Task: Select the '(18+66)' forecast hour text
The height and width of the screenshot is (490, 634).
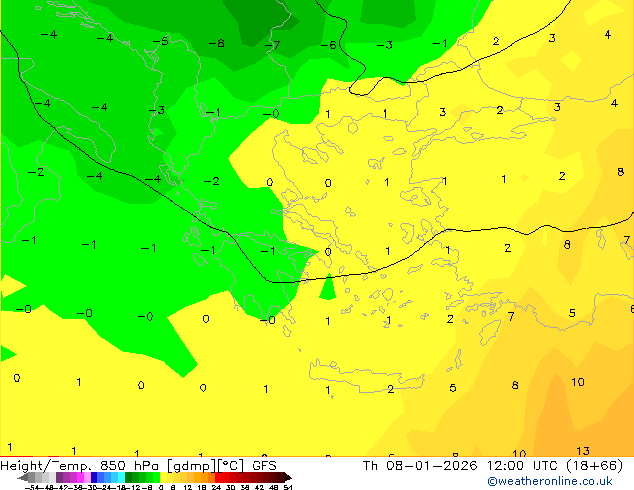Action: pyautogui.click(x=595, y=466)
